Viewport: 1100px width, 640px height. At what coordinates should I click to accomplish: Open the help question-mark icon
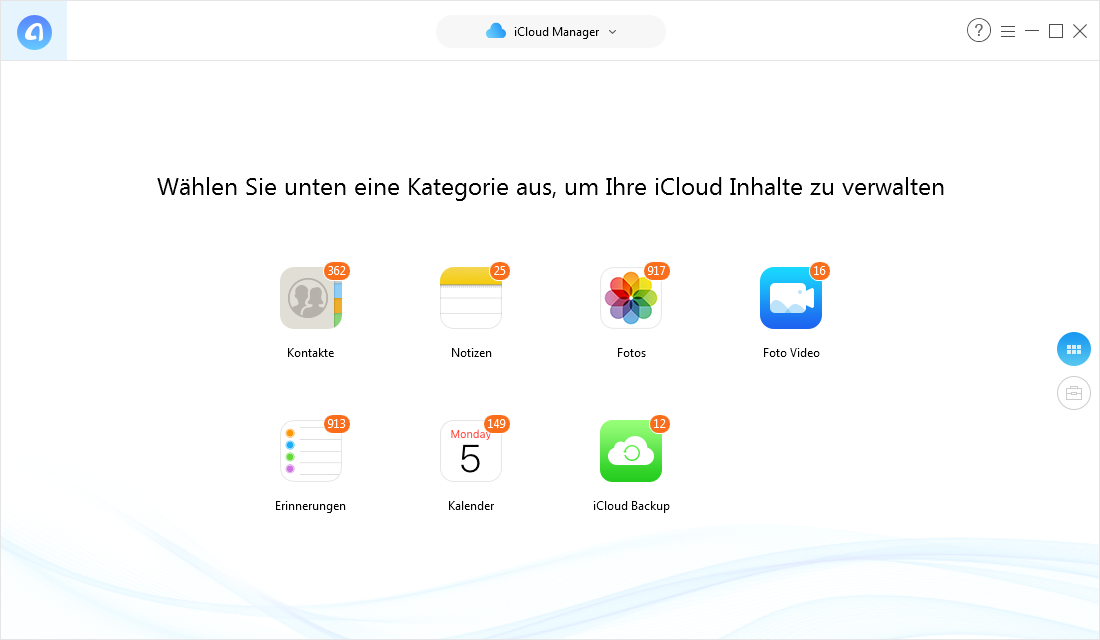point(978,30)
